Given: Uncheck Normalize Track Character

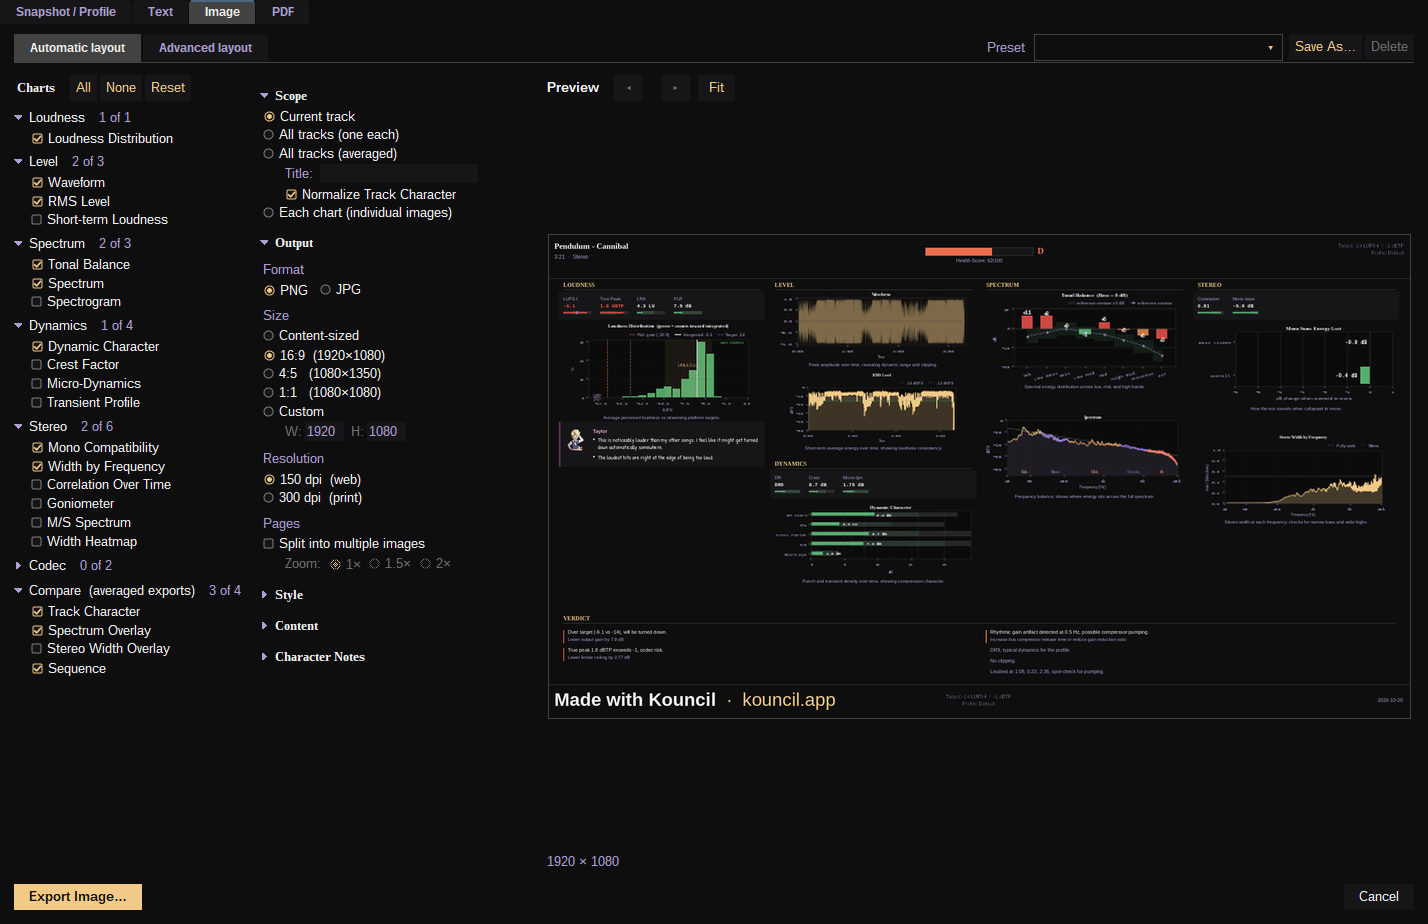Looking at the screenshot, I should 291,195.
